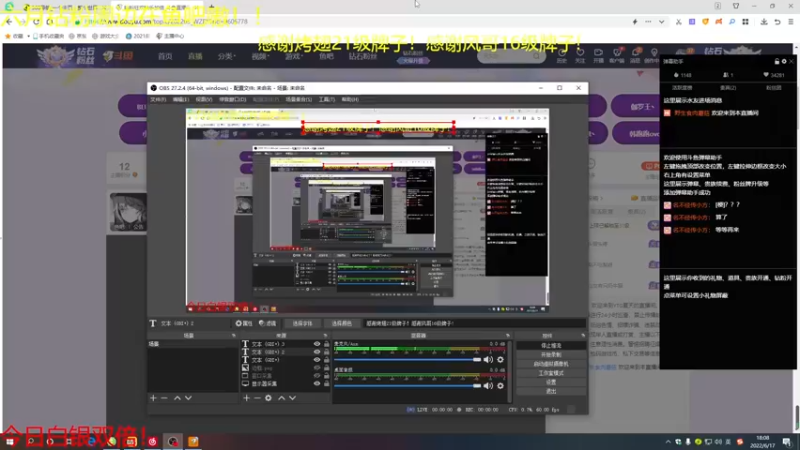Screen dimensions: 800x450
Task: Open source properties gear below sources list
Action: (x=268, y=398)
